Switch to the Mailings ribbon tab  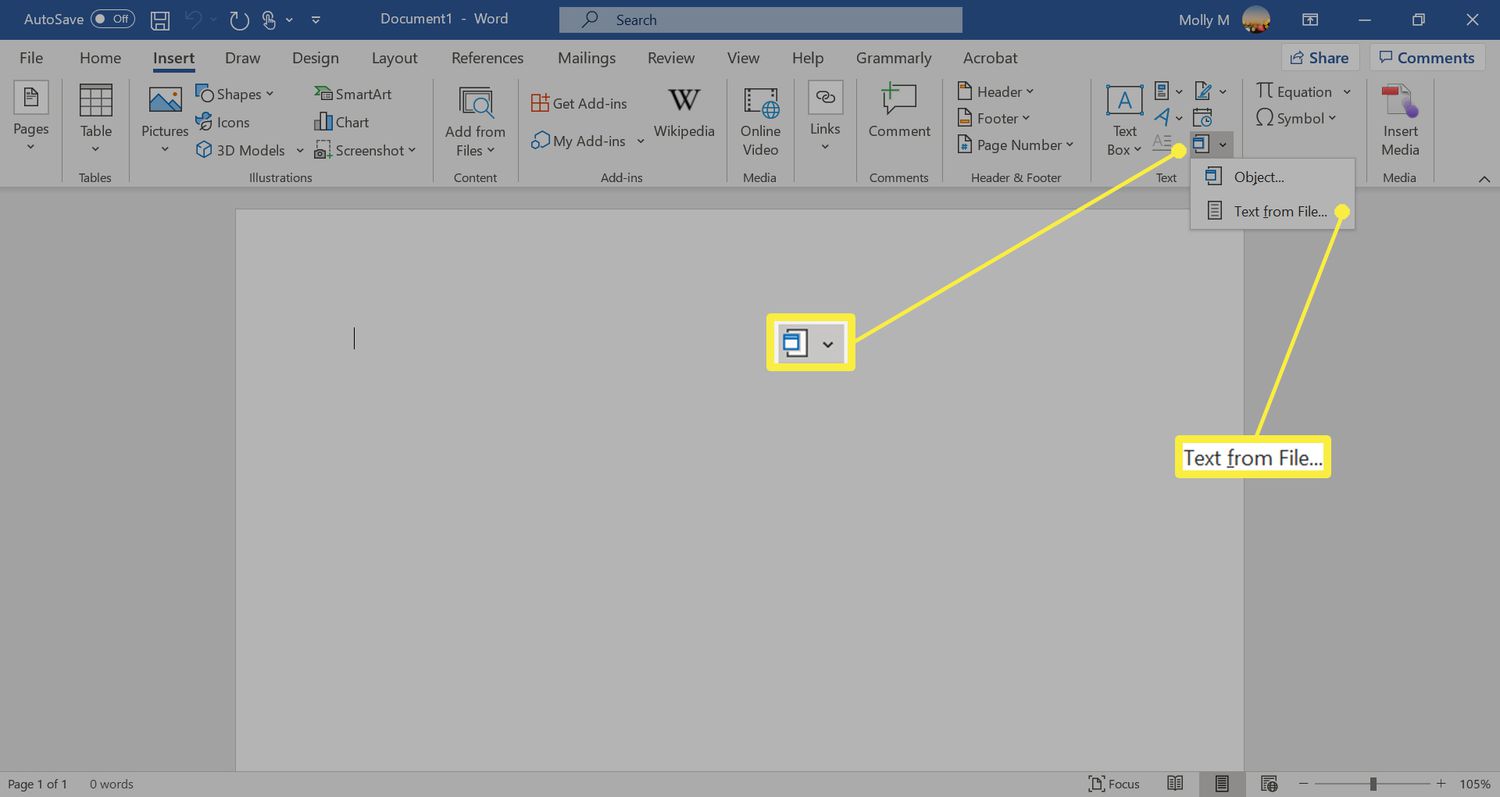[586, 57]
